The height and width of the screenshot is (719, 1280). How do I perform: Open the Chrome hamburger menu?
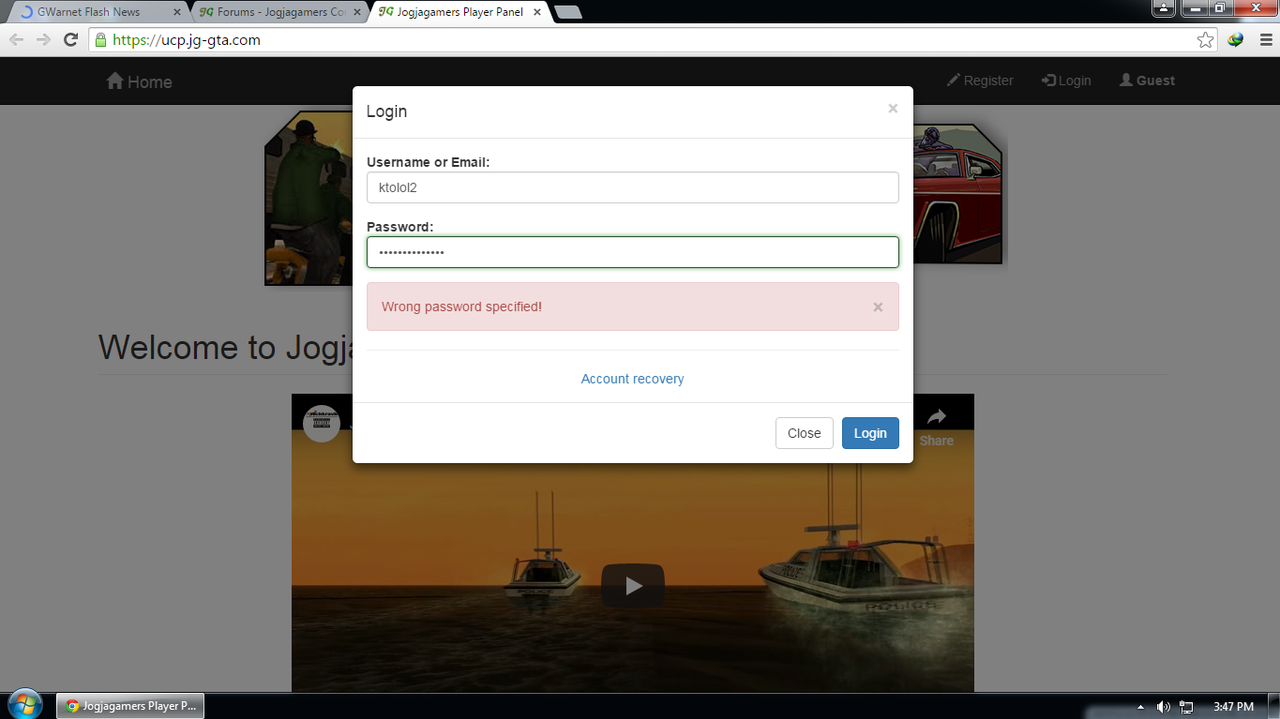coord(1265,40)
